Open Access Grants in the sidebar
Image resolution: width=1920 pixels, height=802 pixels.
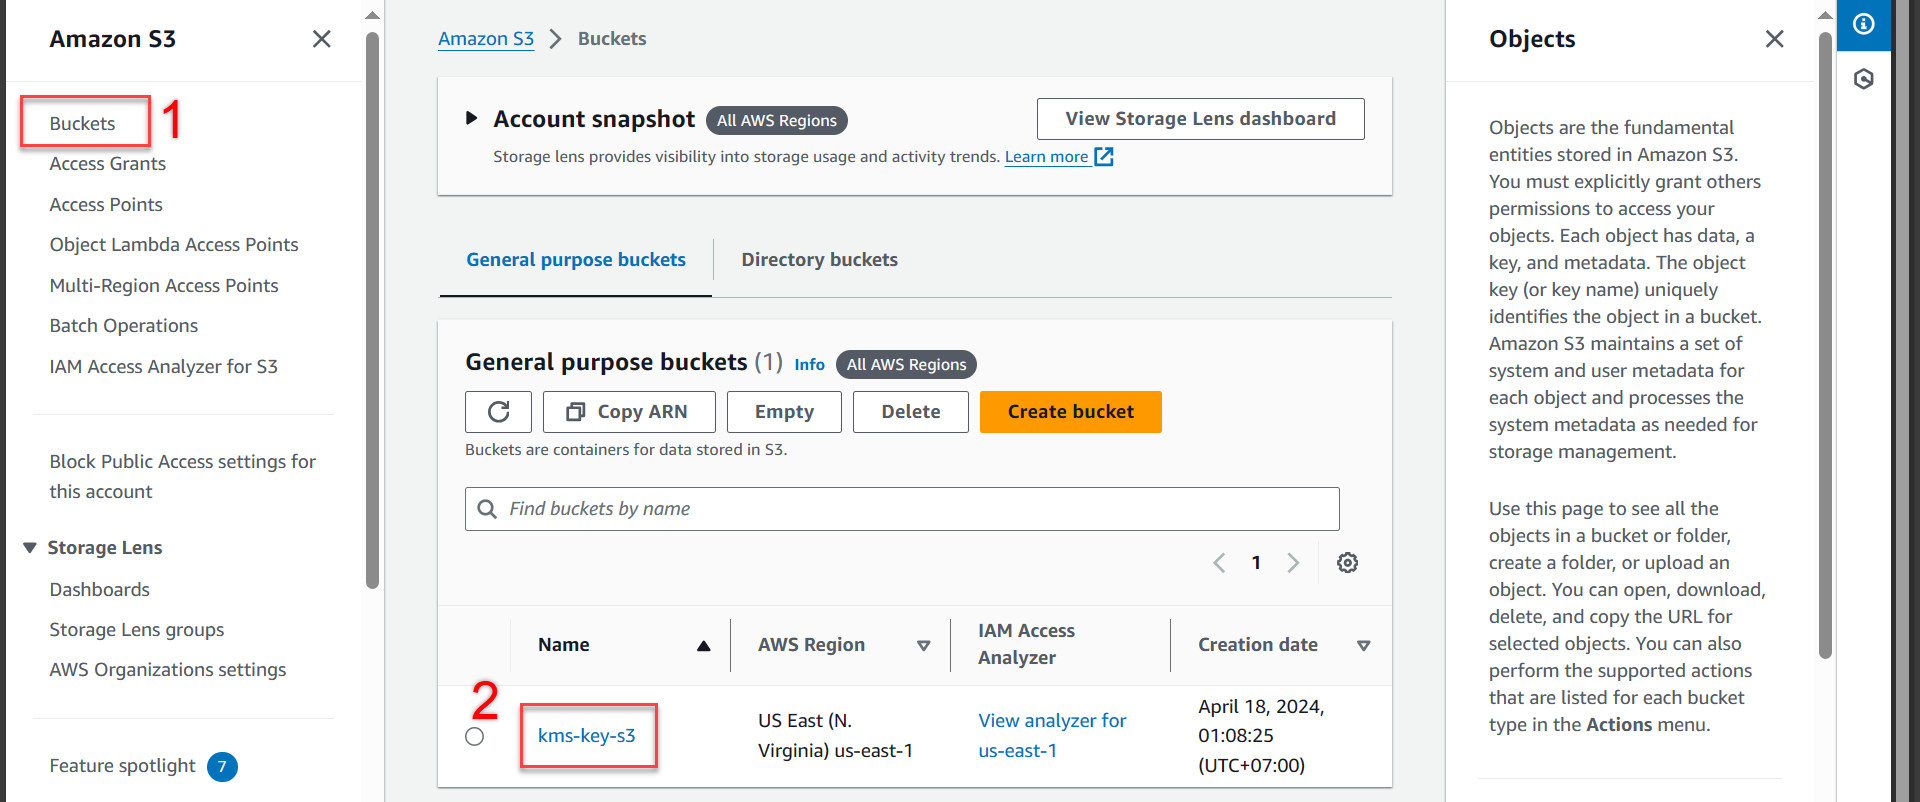click(108, 164)
